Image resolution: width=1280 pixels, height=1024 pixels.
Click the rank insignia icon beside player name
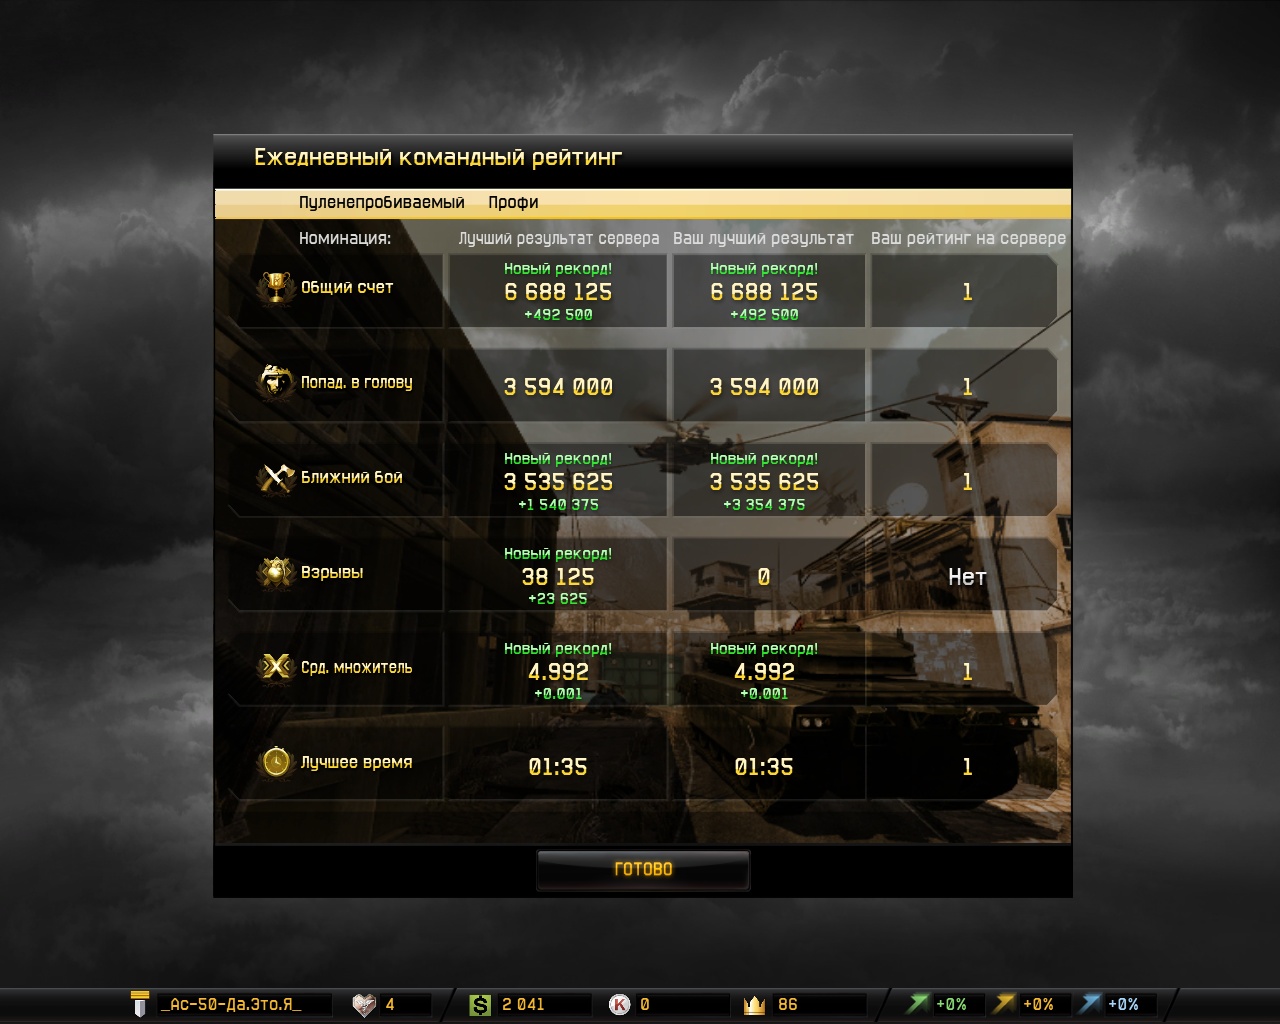tap(140, 1004)
